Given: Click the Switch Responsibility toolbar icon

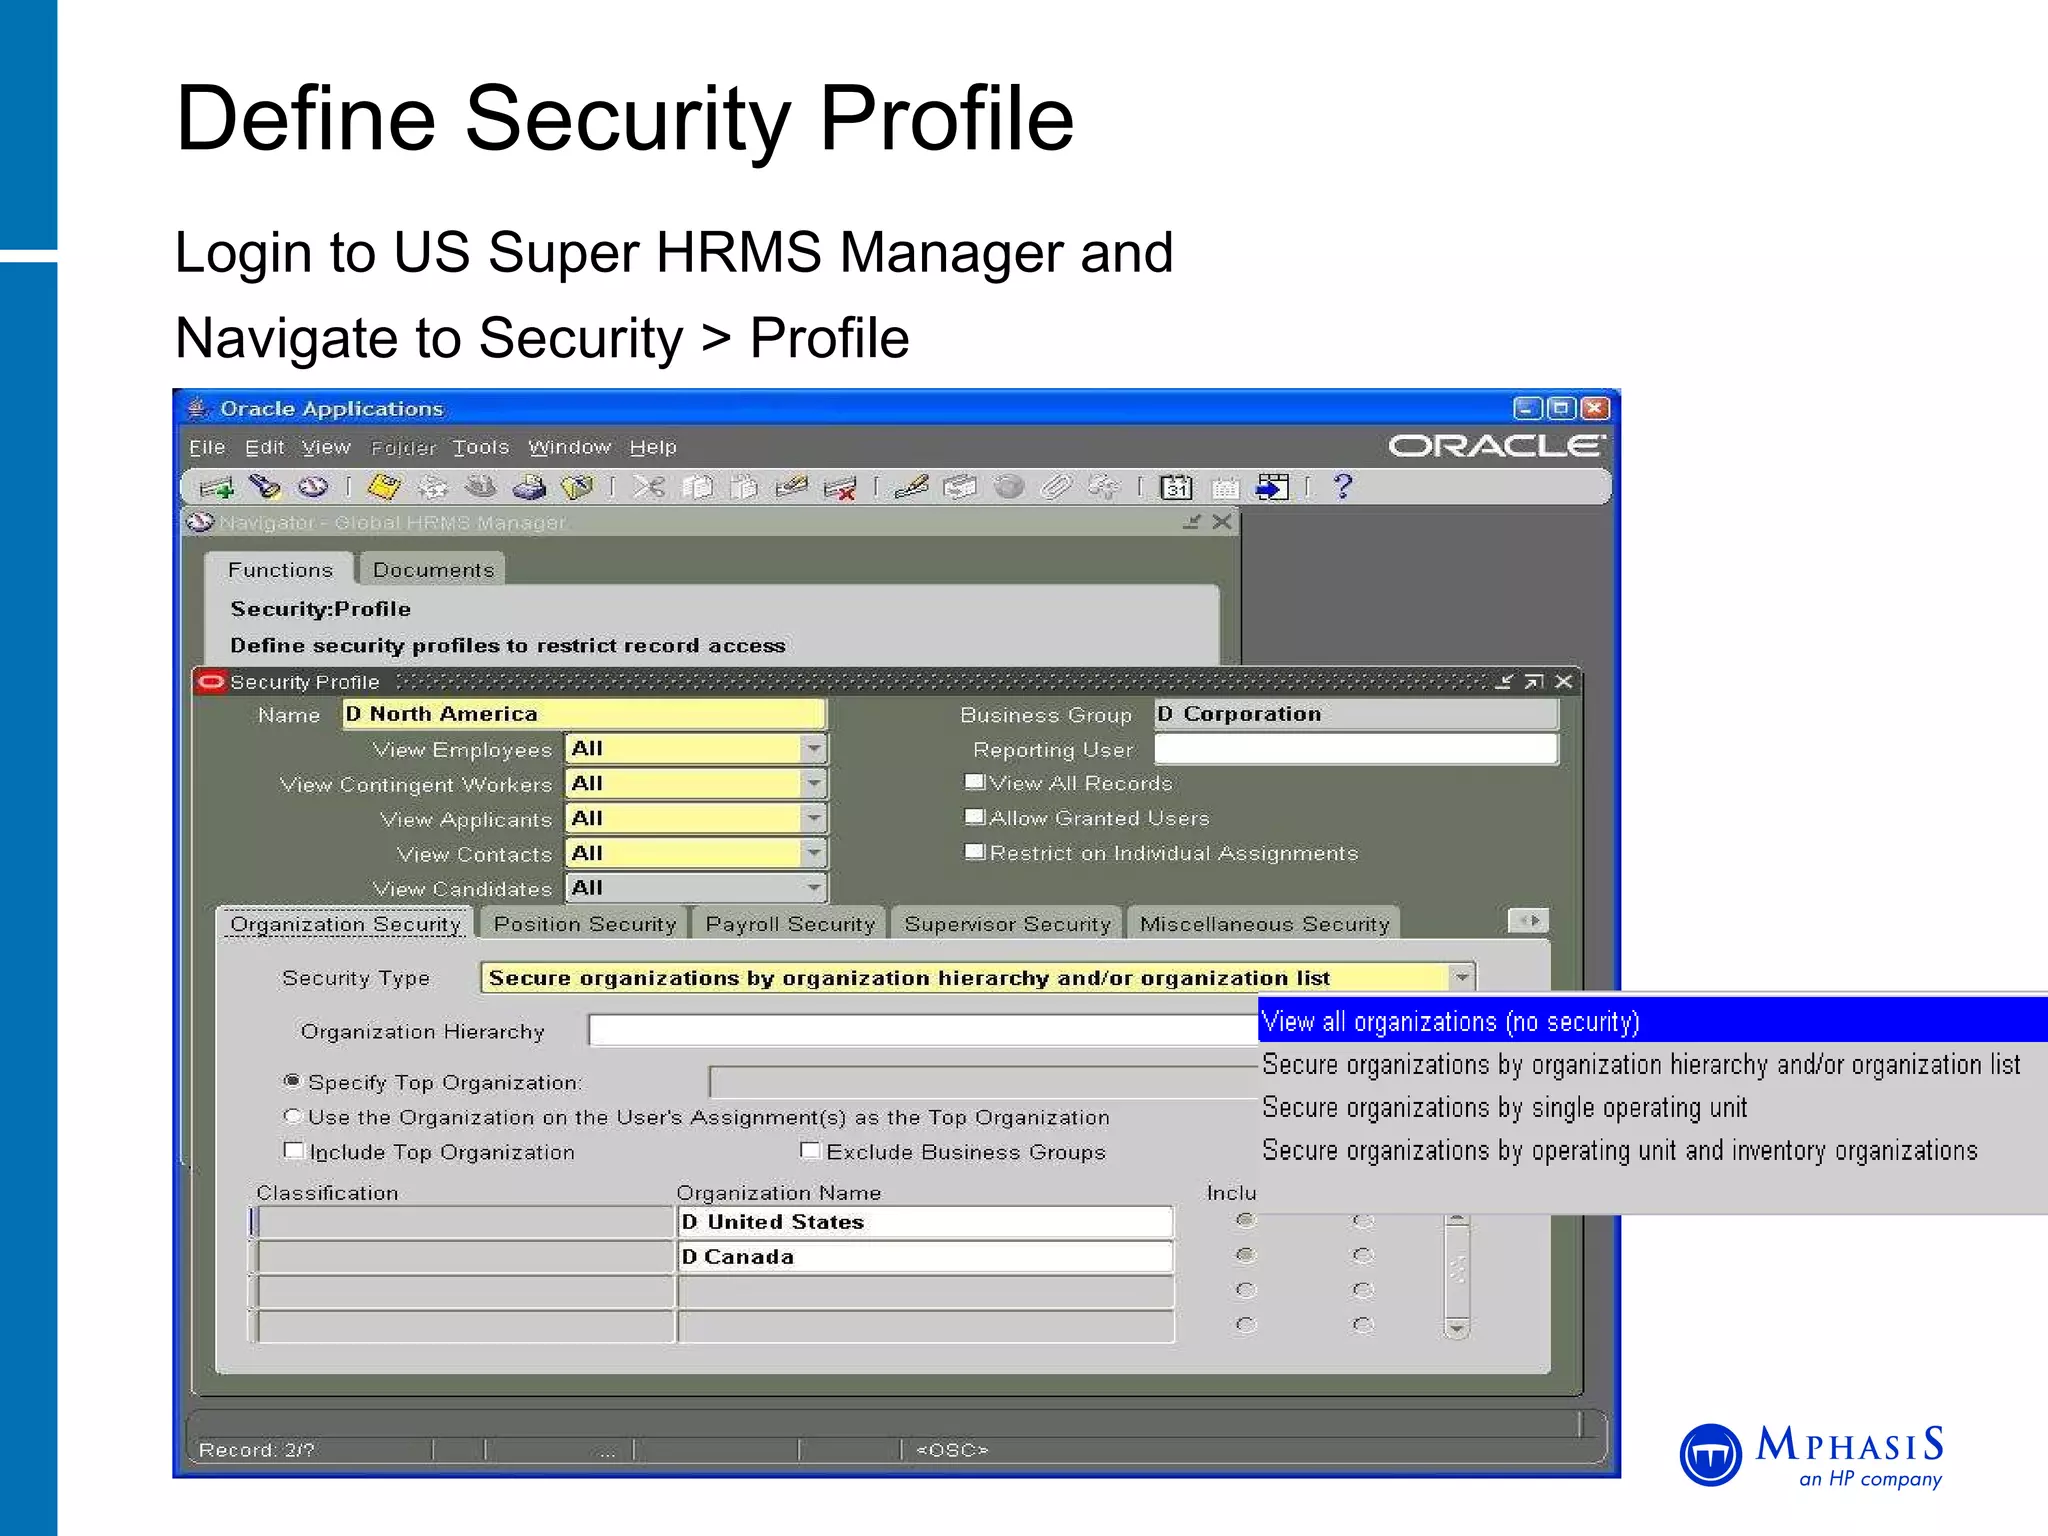Looking at the screenshot, I should pyautogui.click(x=481, y=487).
